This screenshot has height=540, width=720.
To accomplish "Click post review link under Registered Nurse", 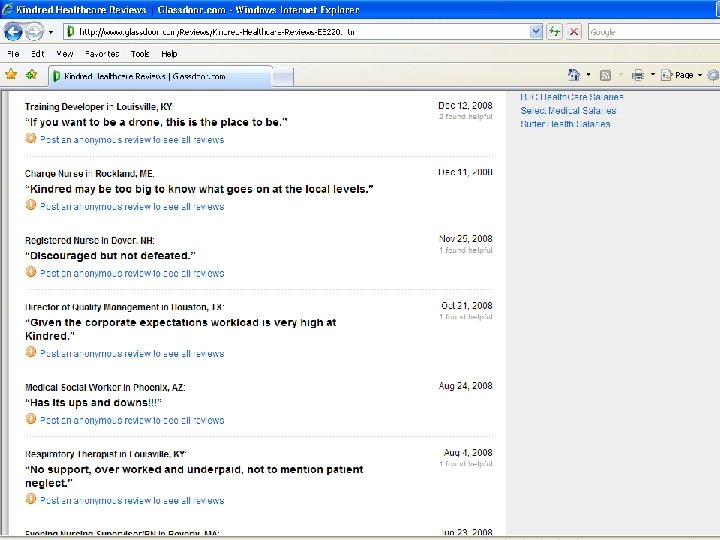I will click(x=132, y=273).
